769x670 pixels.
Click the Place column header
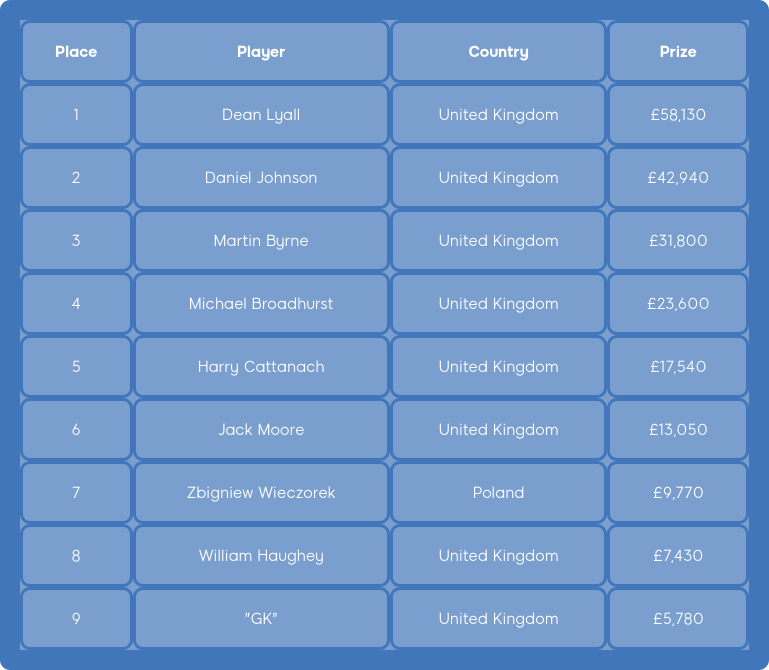[76, 52]
